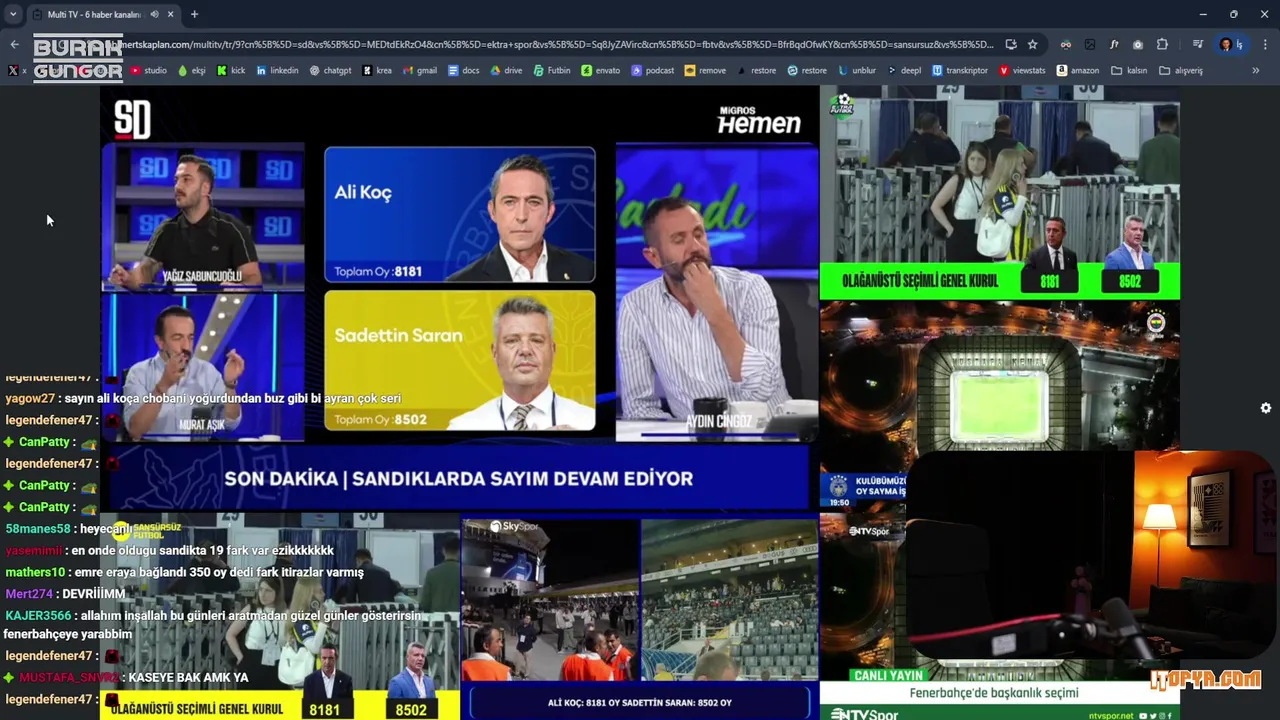Open the chatgpt bookmark
This screenshot has height=720, width=1280.
click(x=330, y=71)
